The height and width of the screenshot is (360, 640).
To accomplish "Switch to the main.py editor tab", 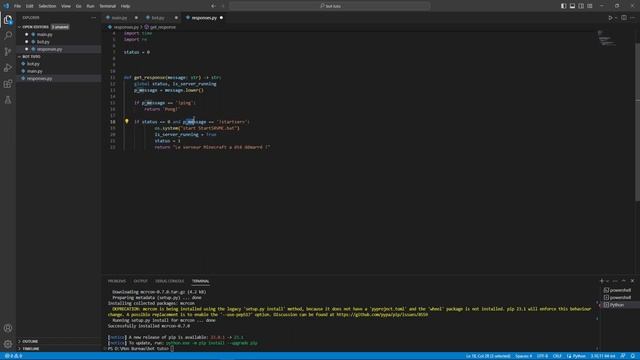I will 121,18.
